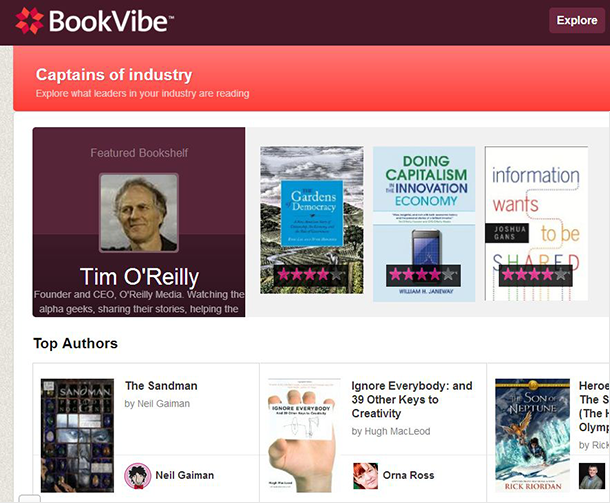Open Doing Capitalism in the Innovation Economy cover

tap(424, 224)
